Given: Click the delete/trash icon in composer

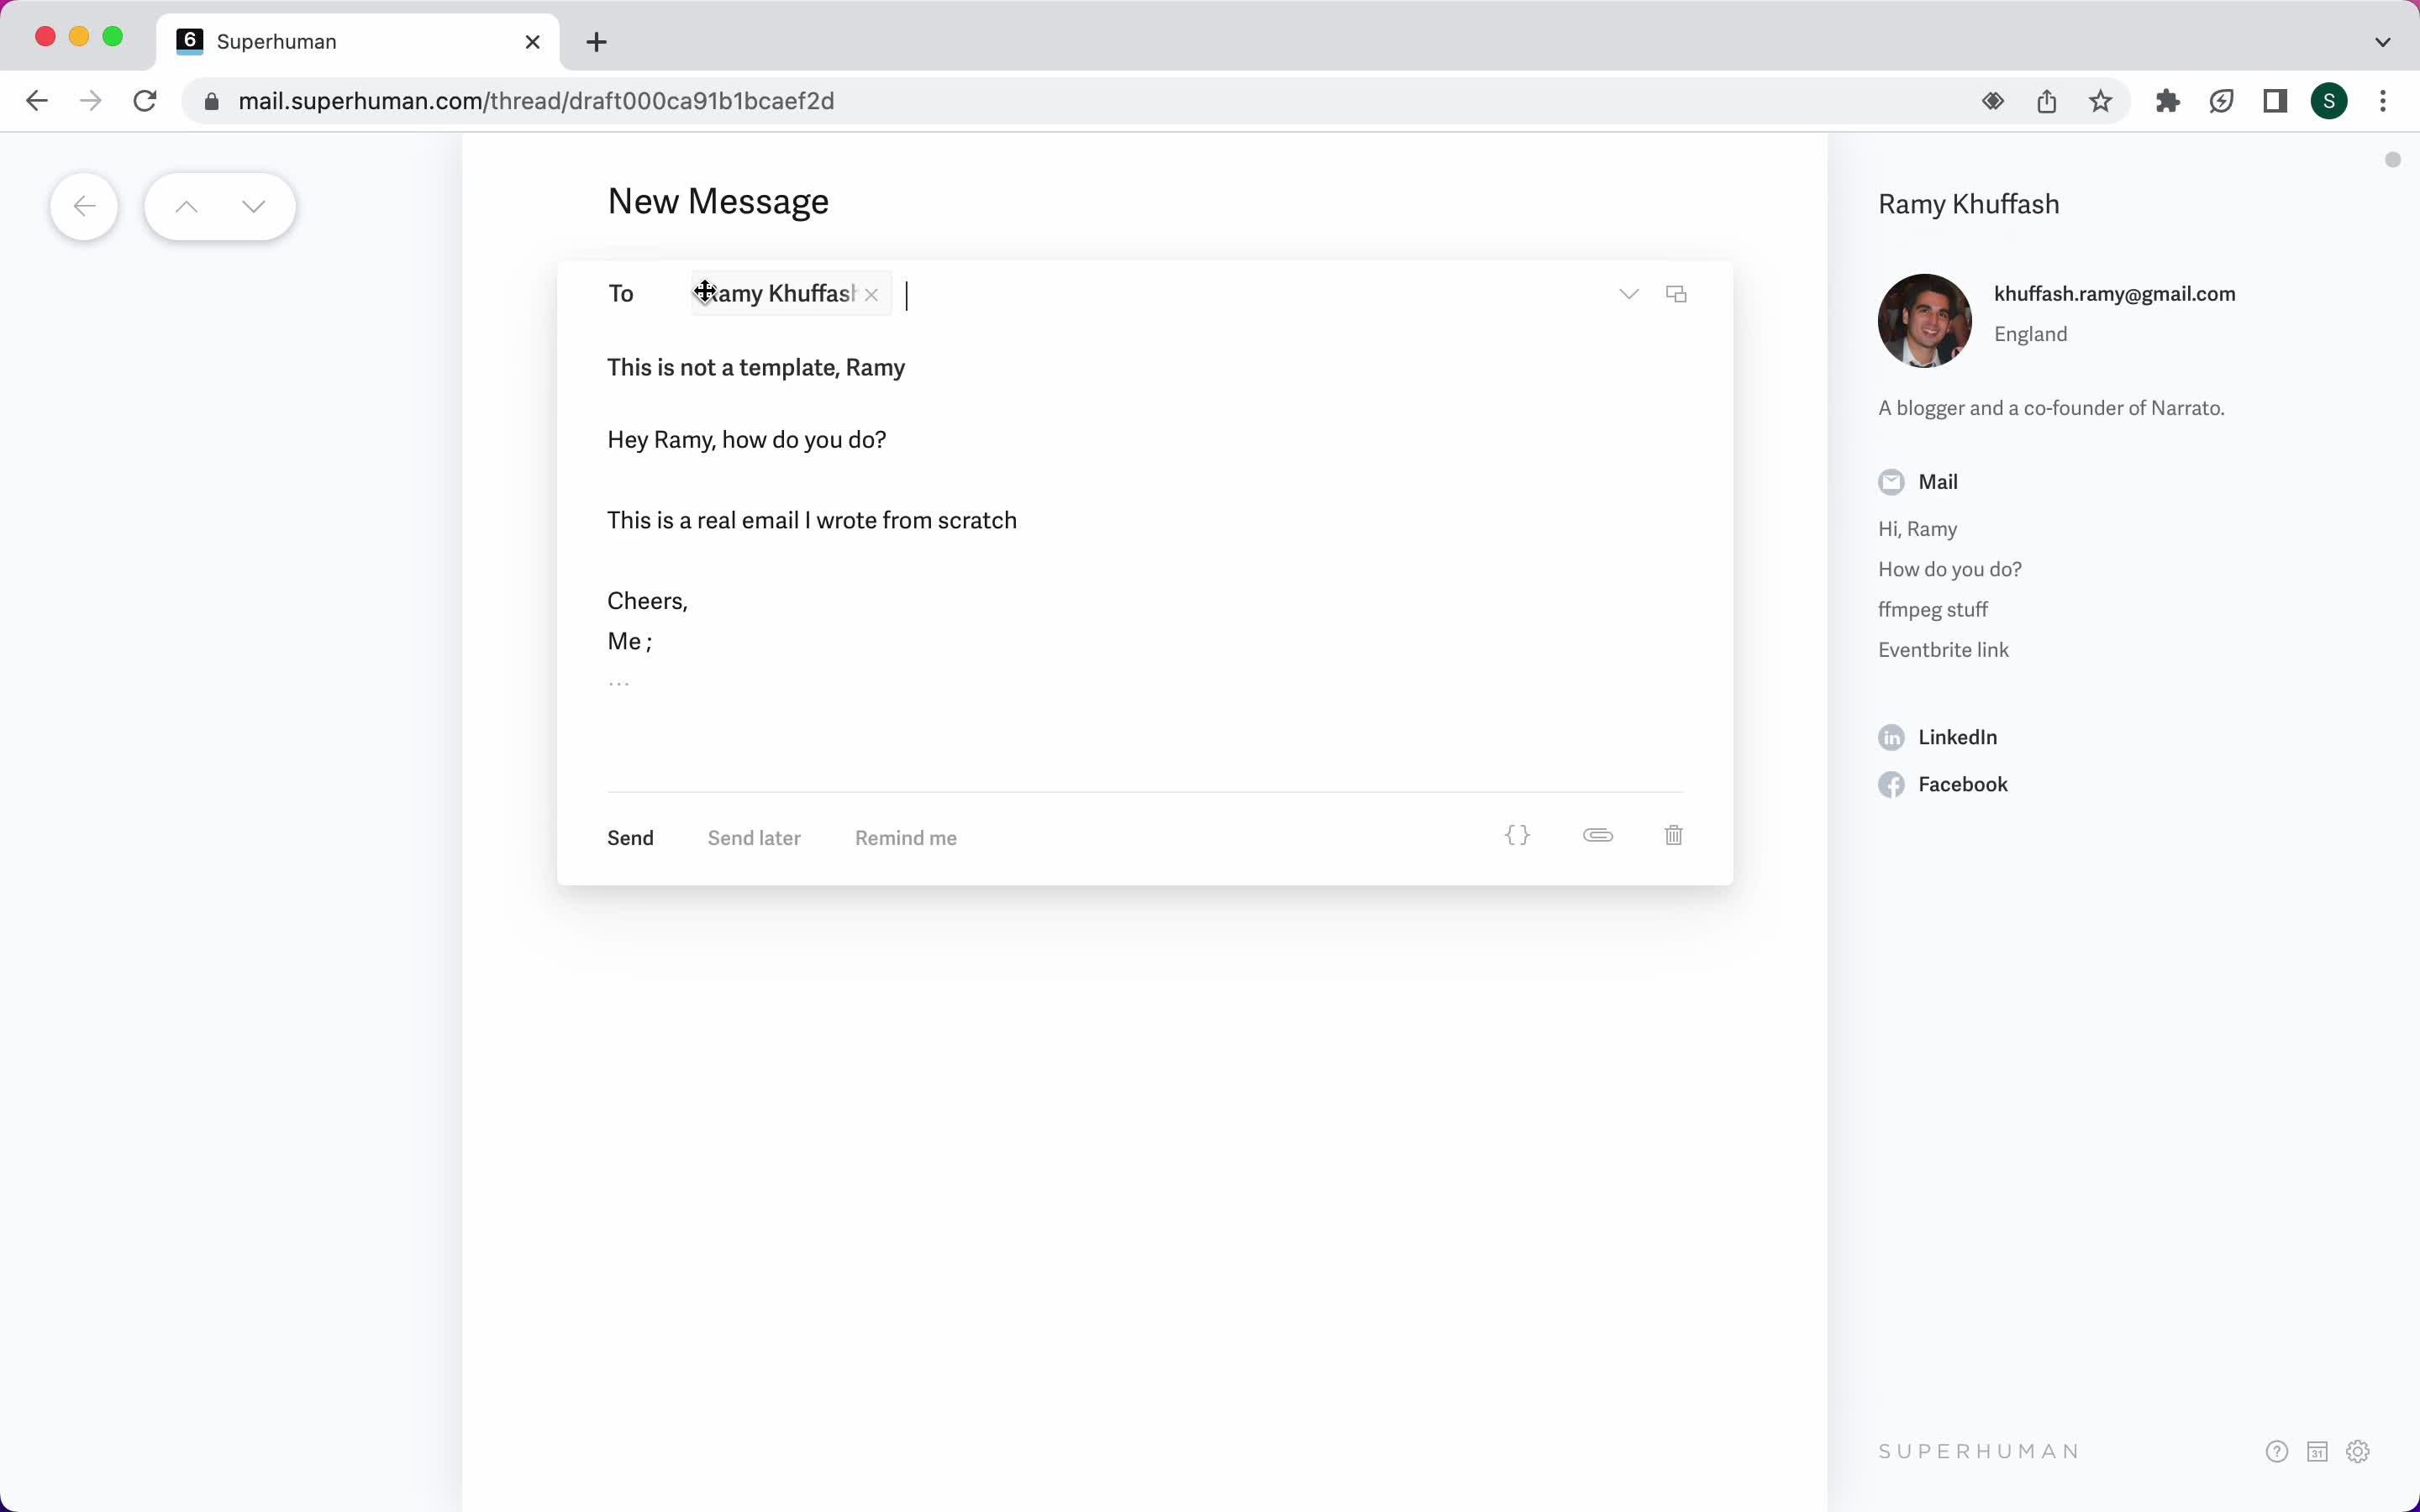Looking at the screenshot, I should pos(1672,834).
